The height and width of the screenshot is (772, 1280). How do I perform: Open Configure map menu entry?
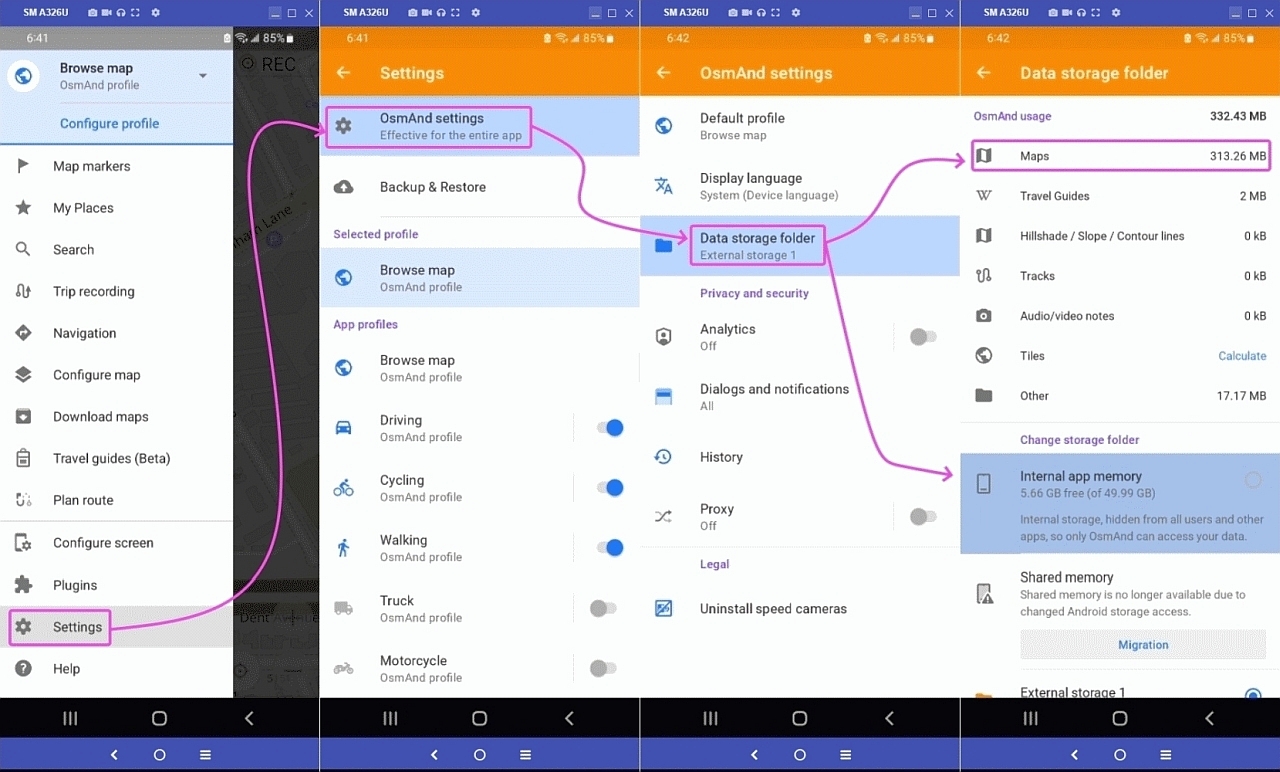[x=116, y=375]
